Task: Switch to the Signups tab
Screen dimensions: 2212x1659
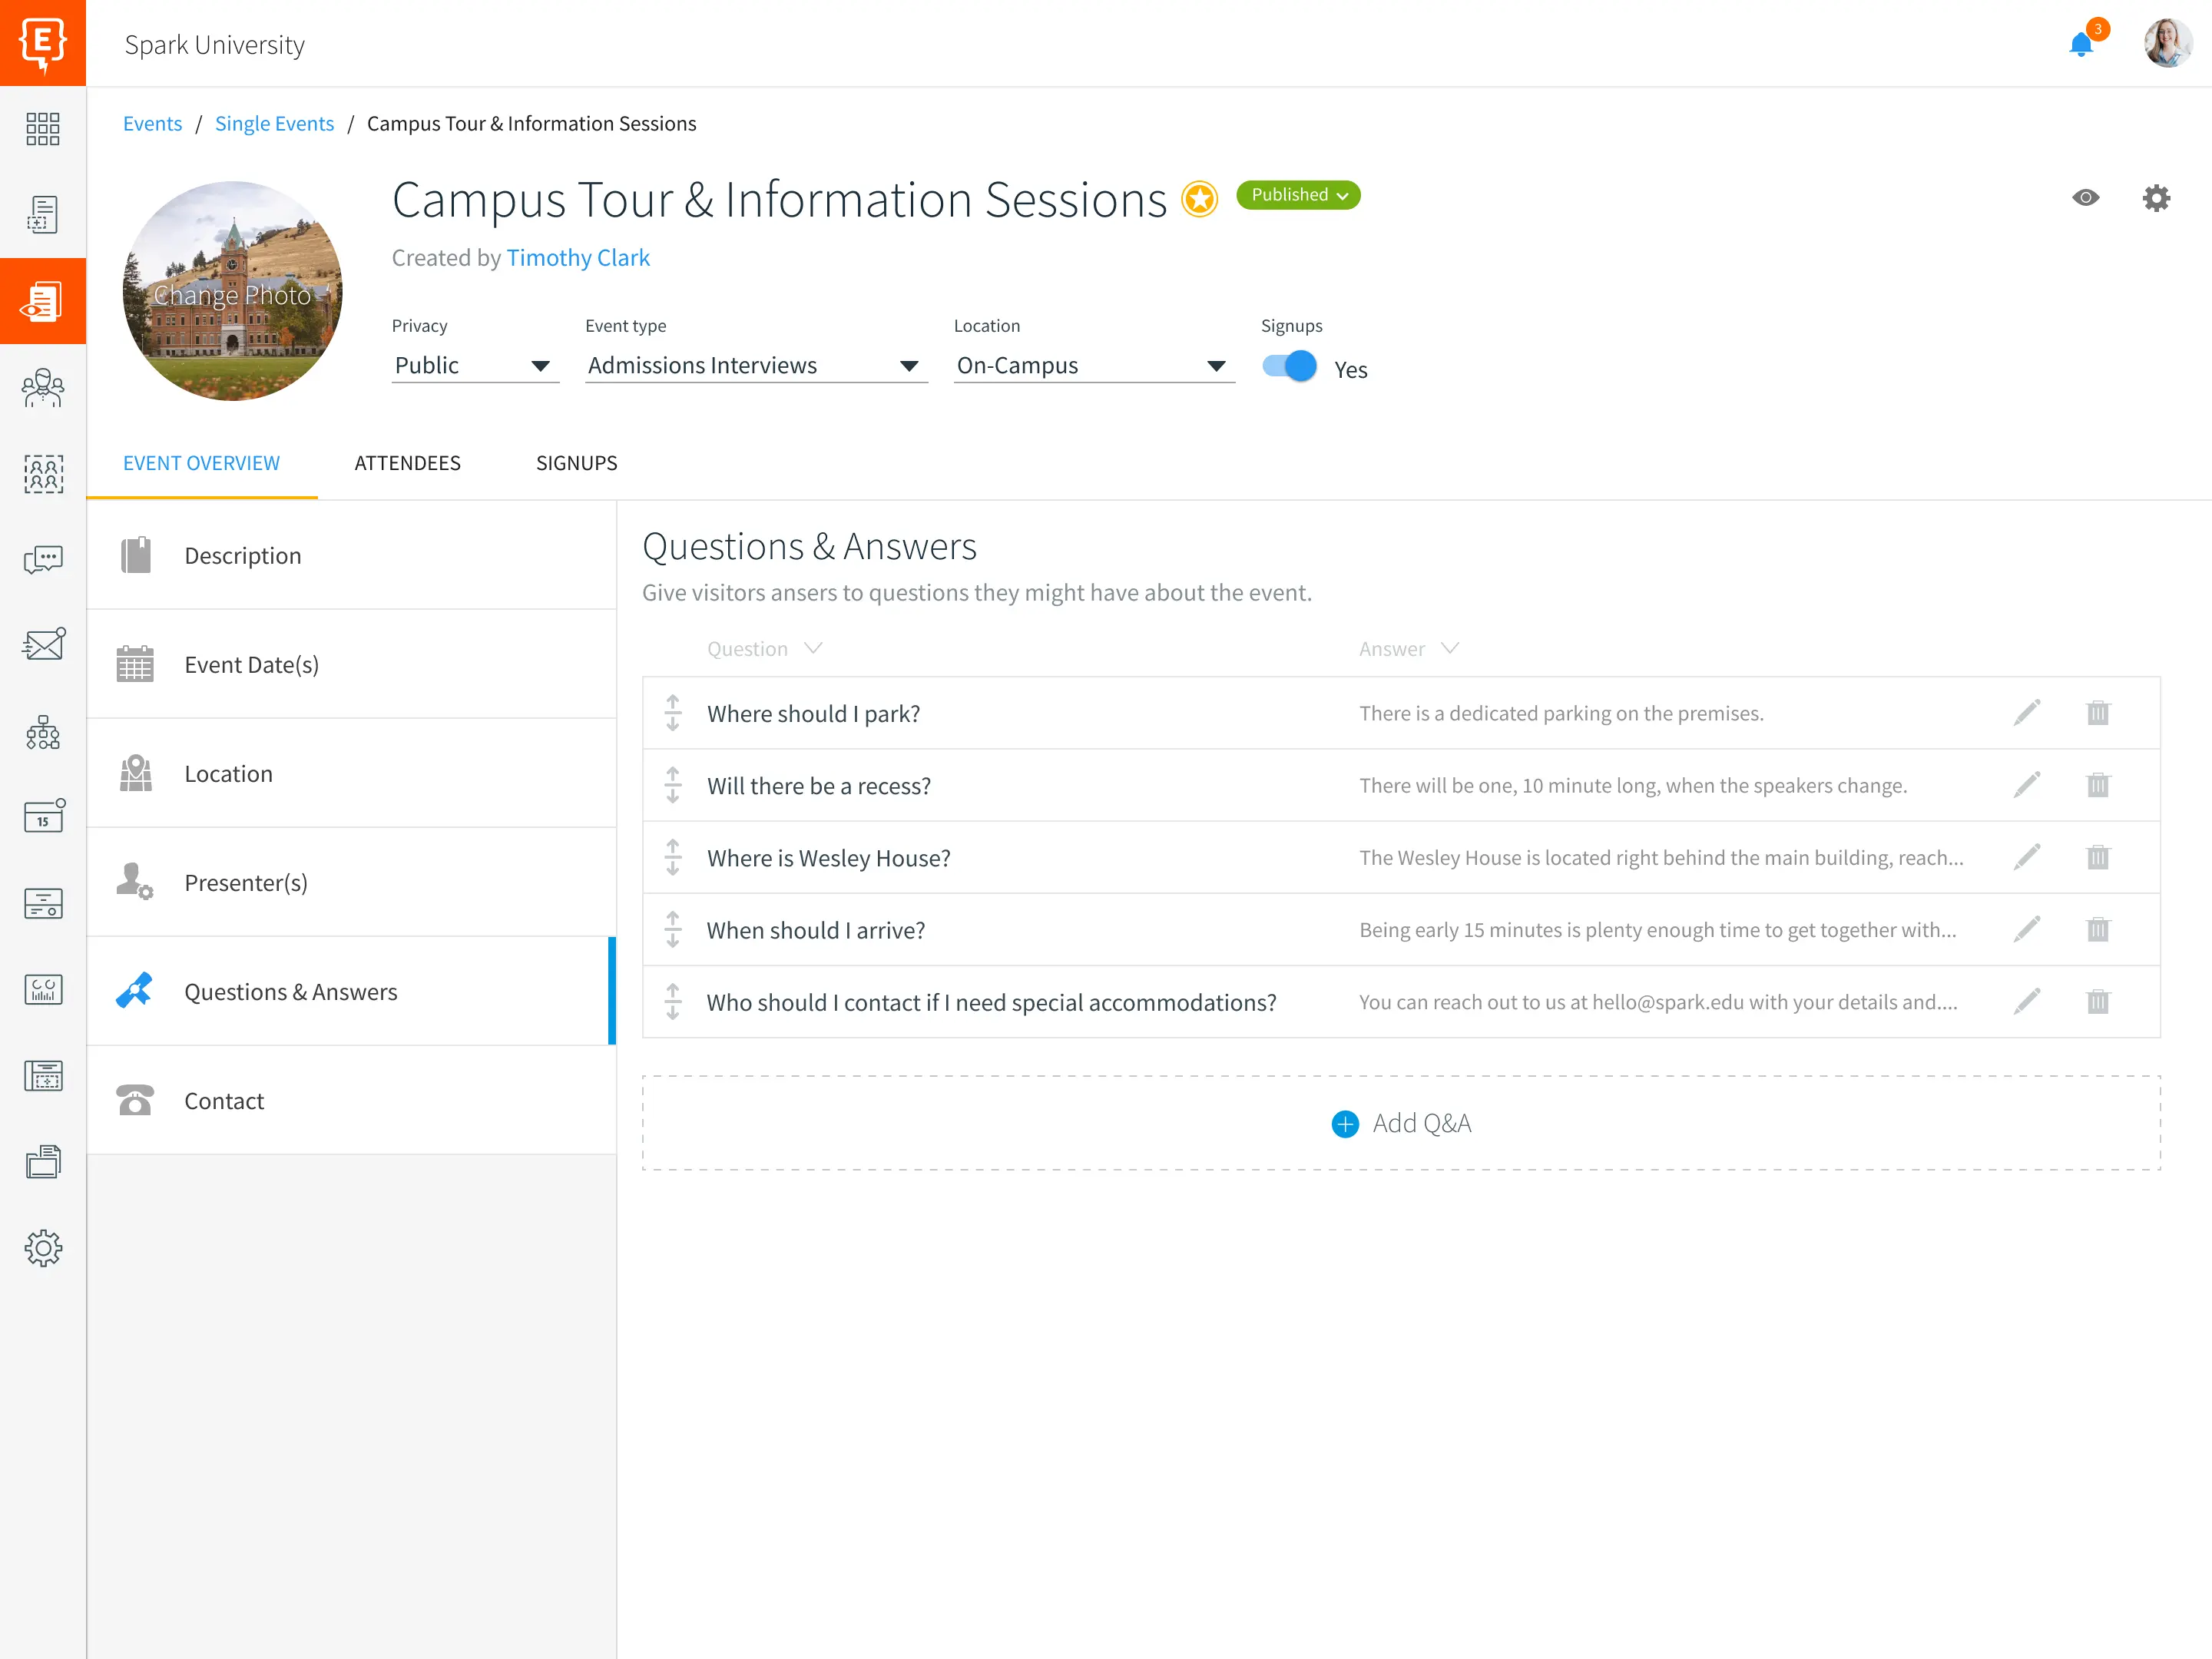Action: click(x=577, y=463)
